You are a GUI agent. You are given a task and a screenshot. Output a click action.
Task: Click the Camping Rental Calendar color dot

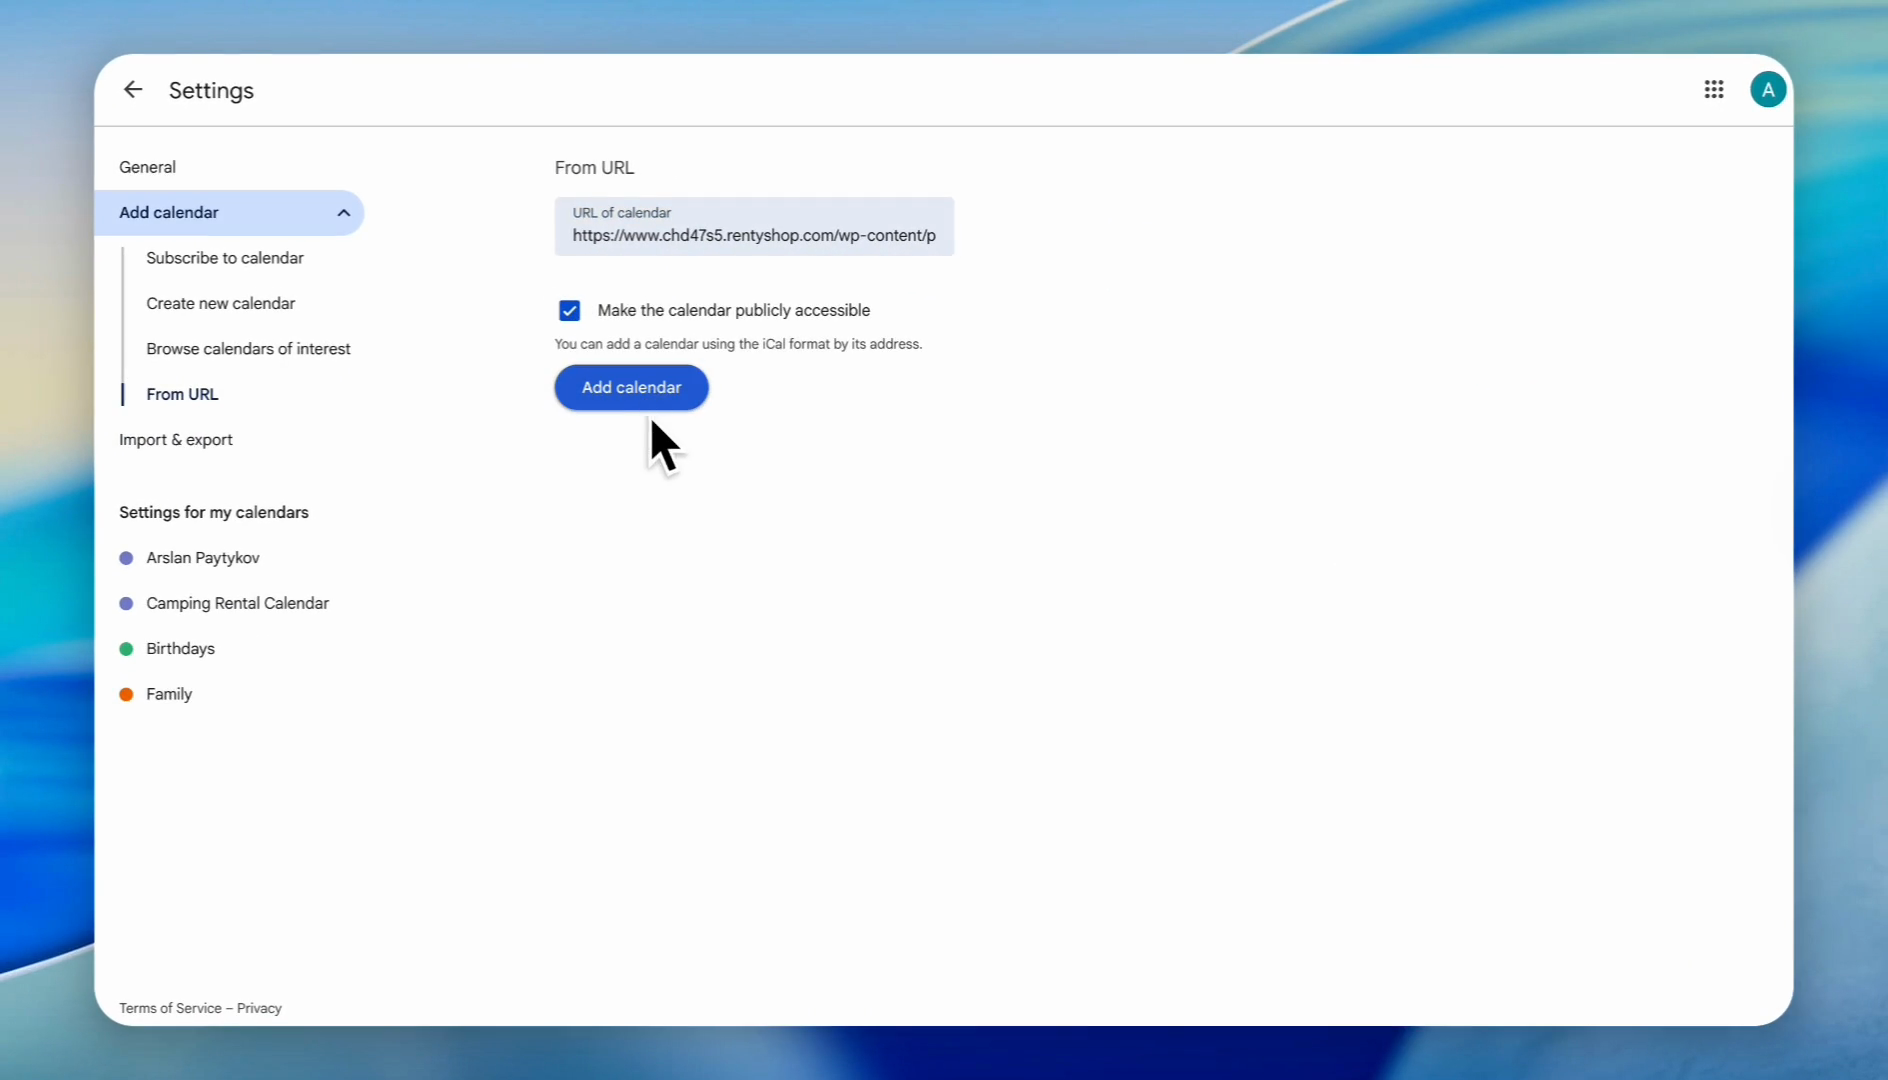click(126, 603)
